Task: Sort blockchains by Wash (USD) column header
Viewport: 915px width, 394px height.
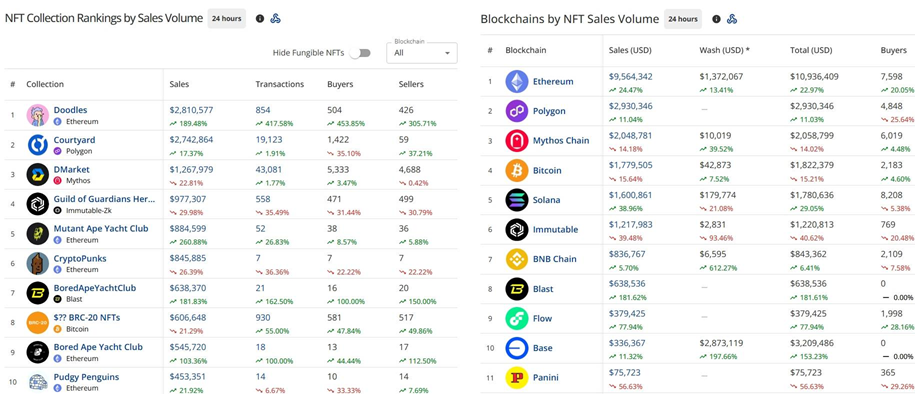Action: coord(724,50)
